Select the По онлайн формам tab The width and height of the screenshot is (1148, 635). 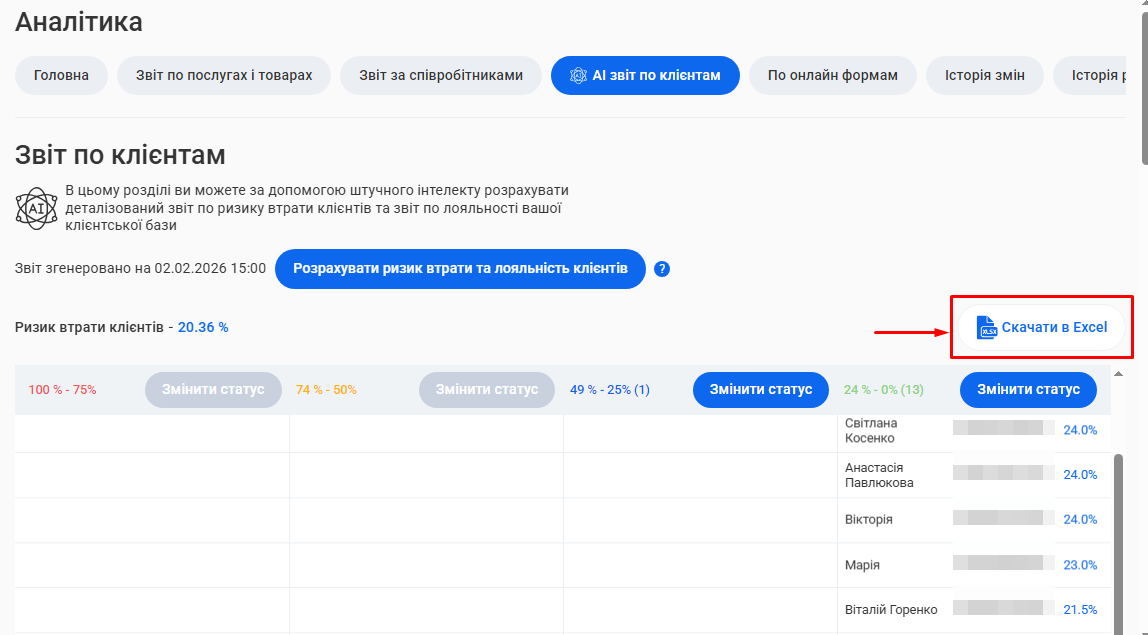point(832,75)
